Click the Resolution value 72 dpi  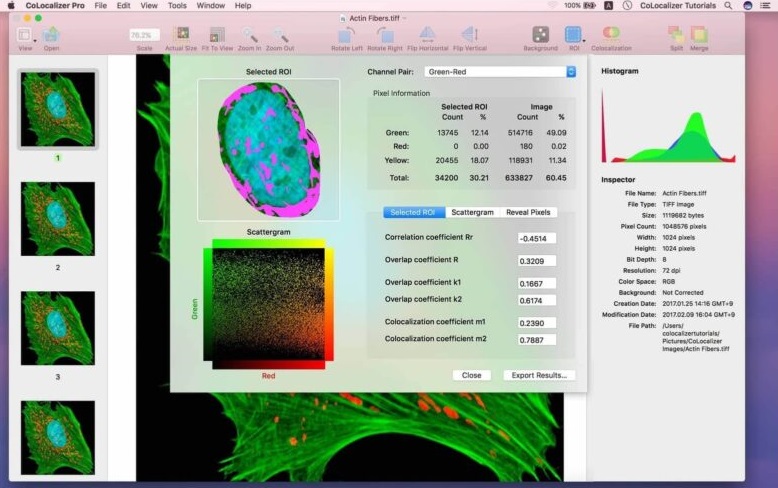671,271
